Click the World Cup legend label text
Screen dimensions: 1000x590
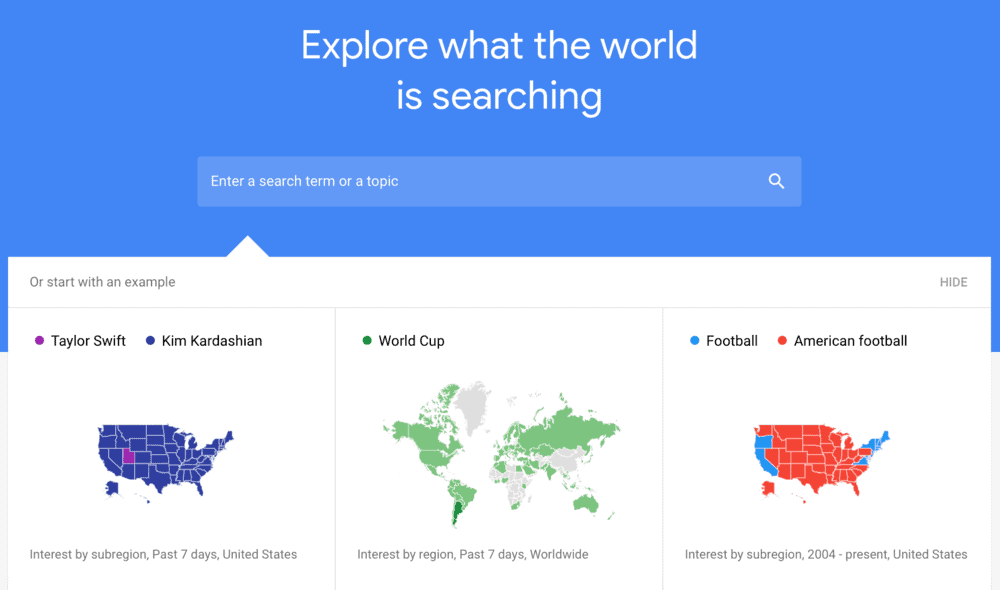coord(411,340)
